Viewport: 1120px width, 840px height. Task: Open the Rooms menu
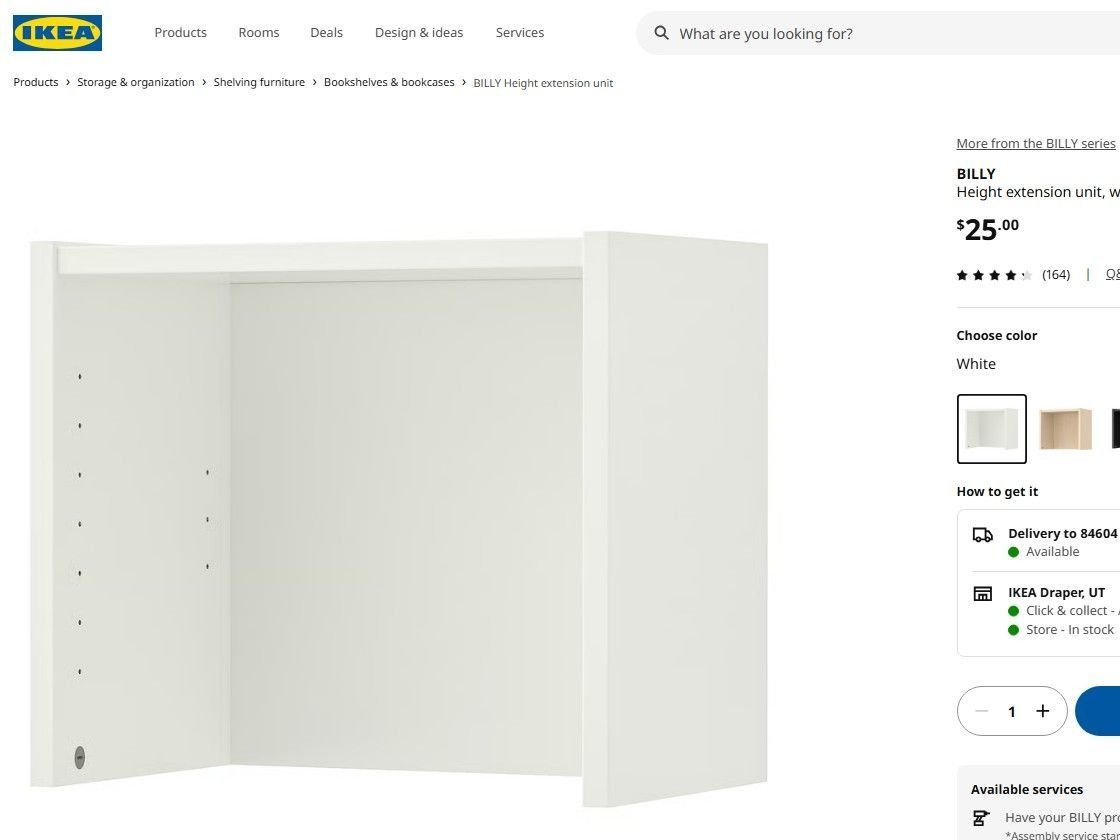[259, 33]
